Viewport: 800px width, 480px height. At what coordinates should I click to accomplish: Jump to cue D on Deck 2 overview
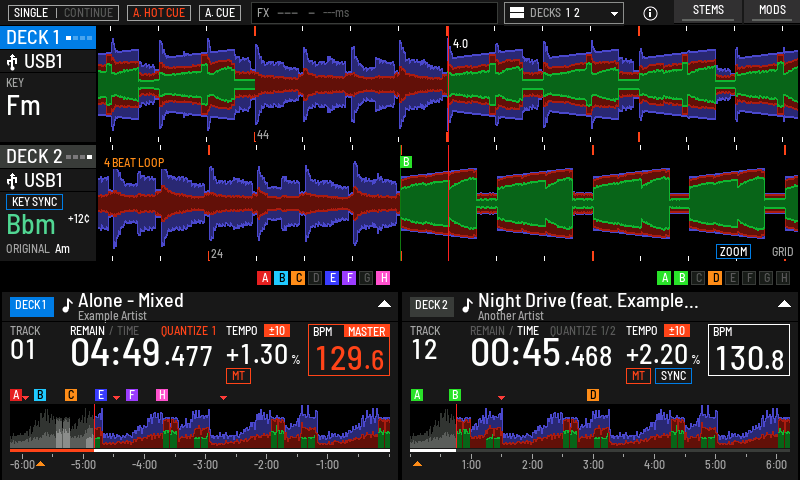pos(593,395)
